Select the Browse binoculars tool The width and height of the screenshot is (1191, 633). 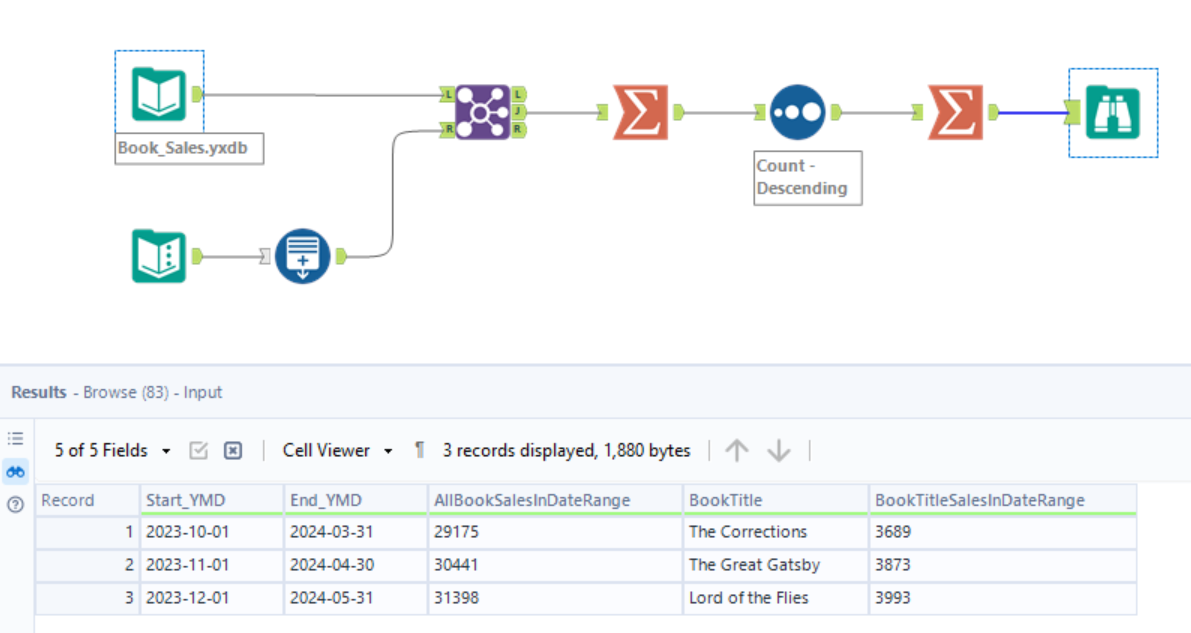[1113, 112]
